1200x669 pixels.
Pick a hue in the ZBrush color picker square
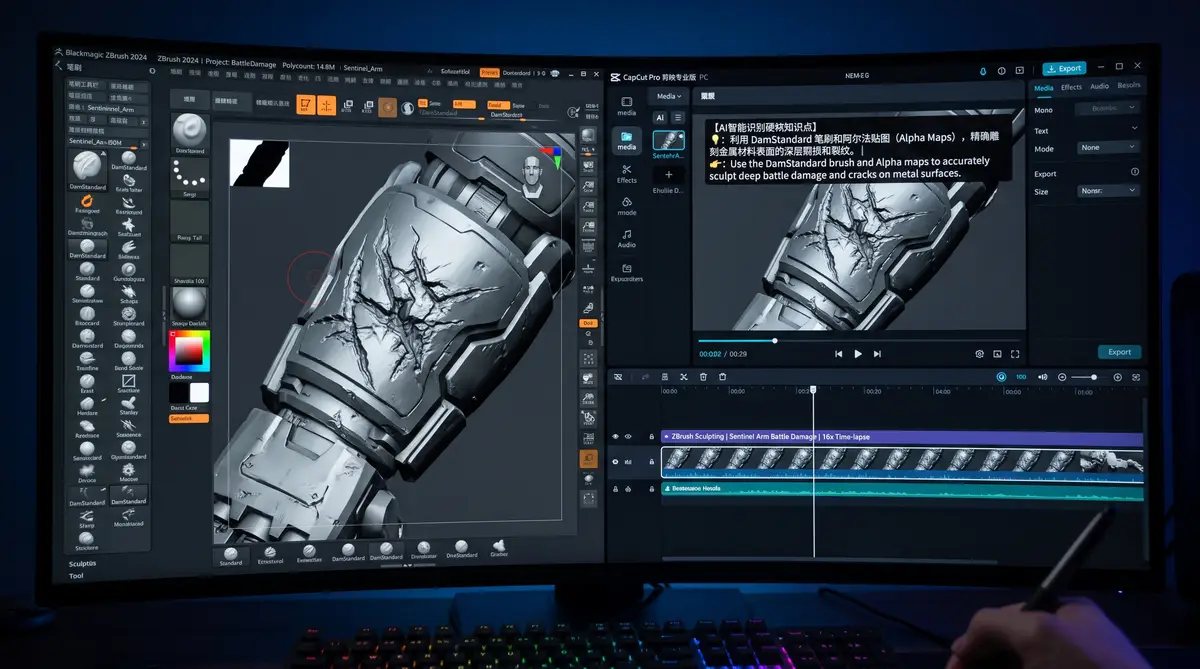pyautogui.click(x=188, y=352)
